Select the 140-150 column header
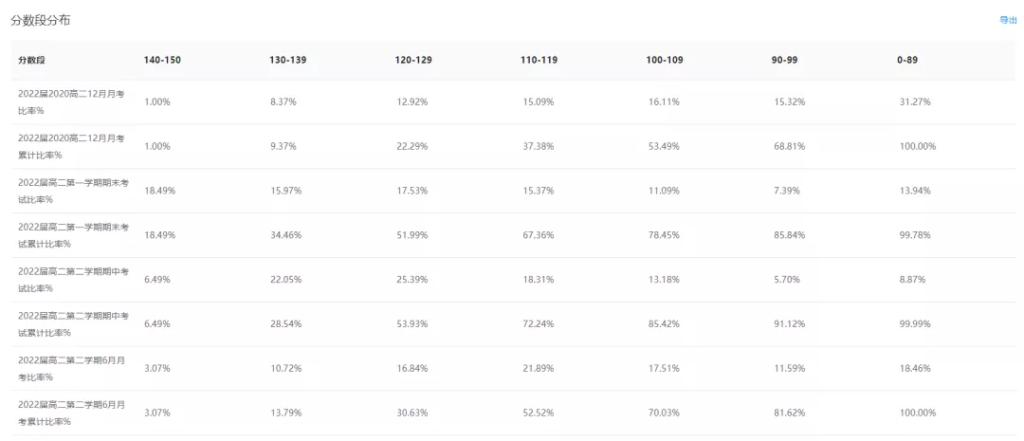 [163, 60]
